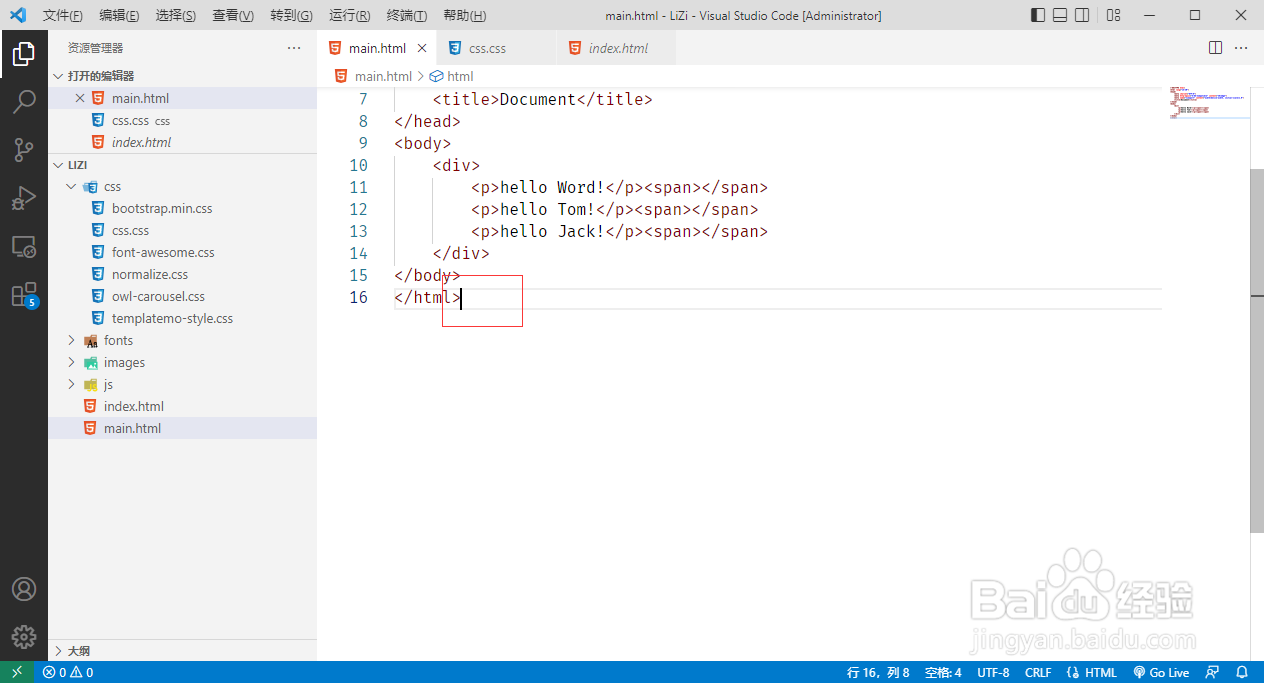Open the 帮助(H) menu

pos(464,16)
